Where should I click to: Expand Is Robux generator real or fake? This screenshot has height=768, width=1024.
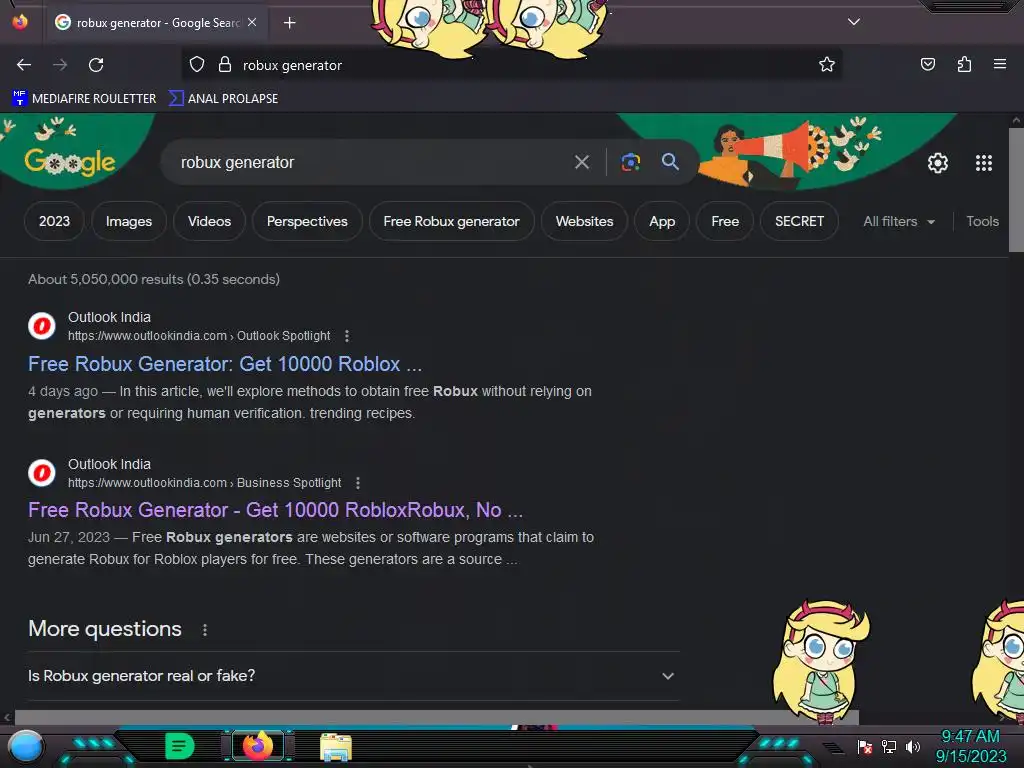[353, 676]
